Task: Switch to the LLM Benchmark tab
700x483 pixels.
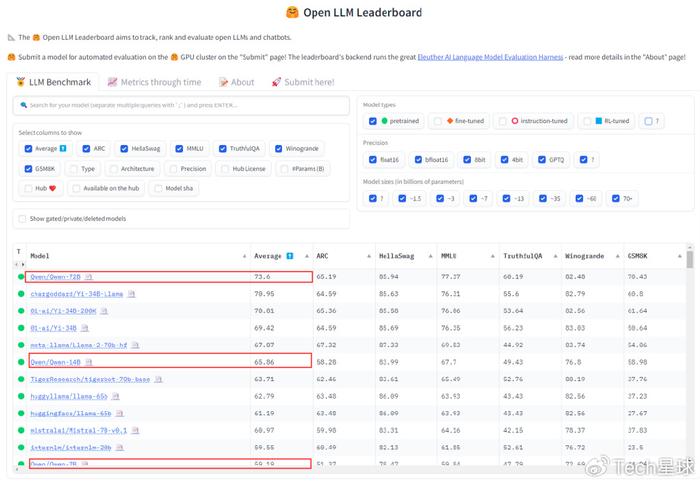Action: click(54, 82)
